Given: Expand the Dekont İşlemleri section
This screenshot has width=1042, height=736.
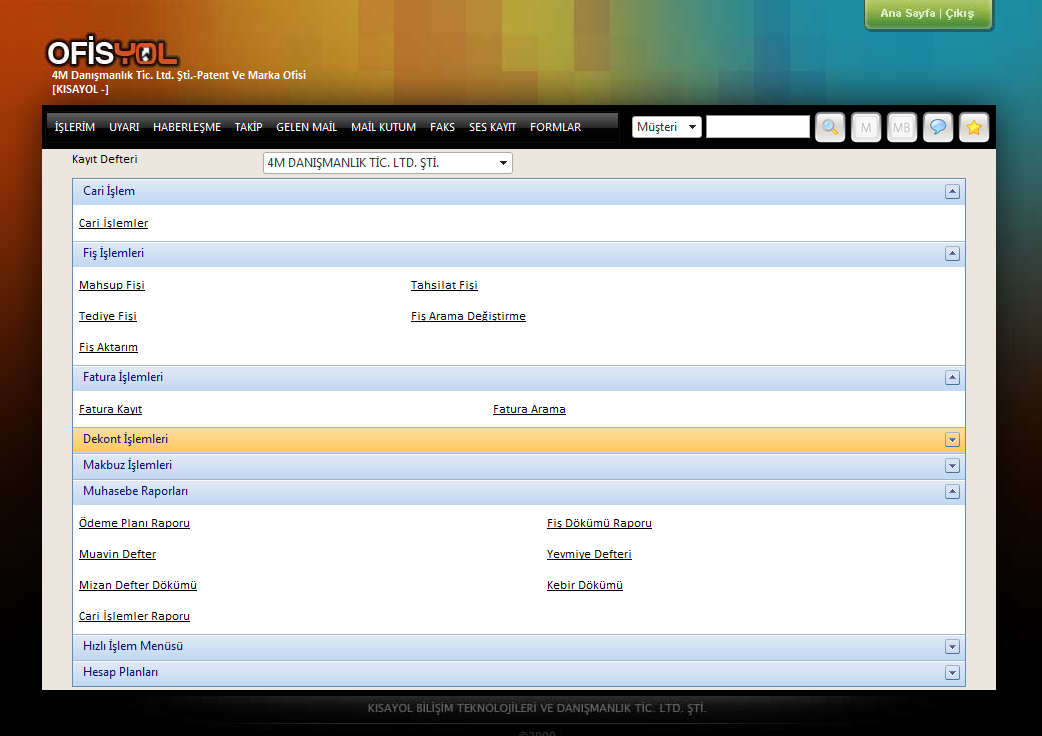Looking at the screenshot, I should [952, 440].
